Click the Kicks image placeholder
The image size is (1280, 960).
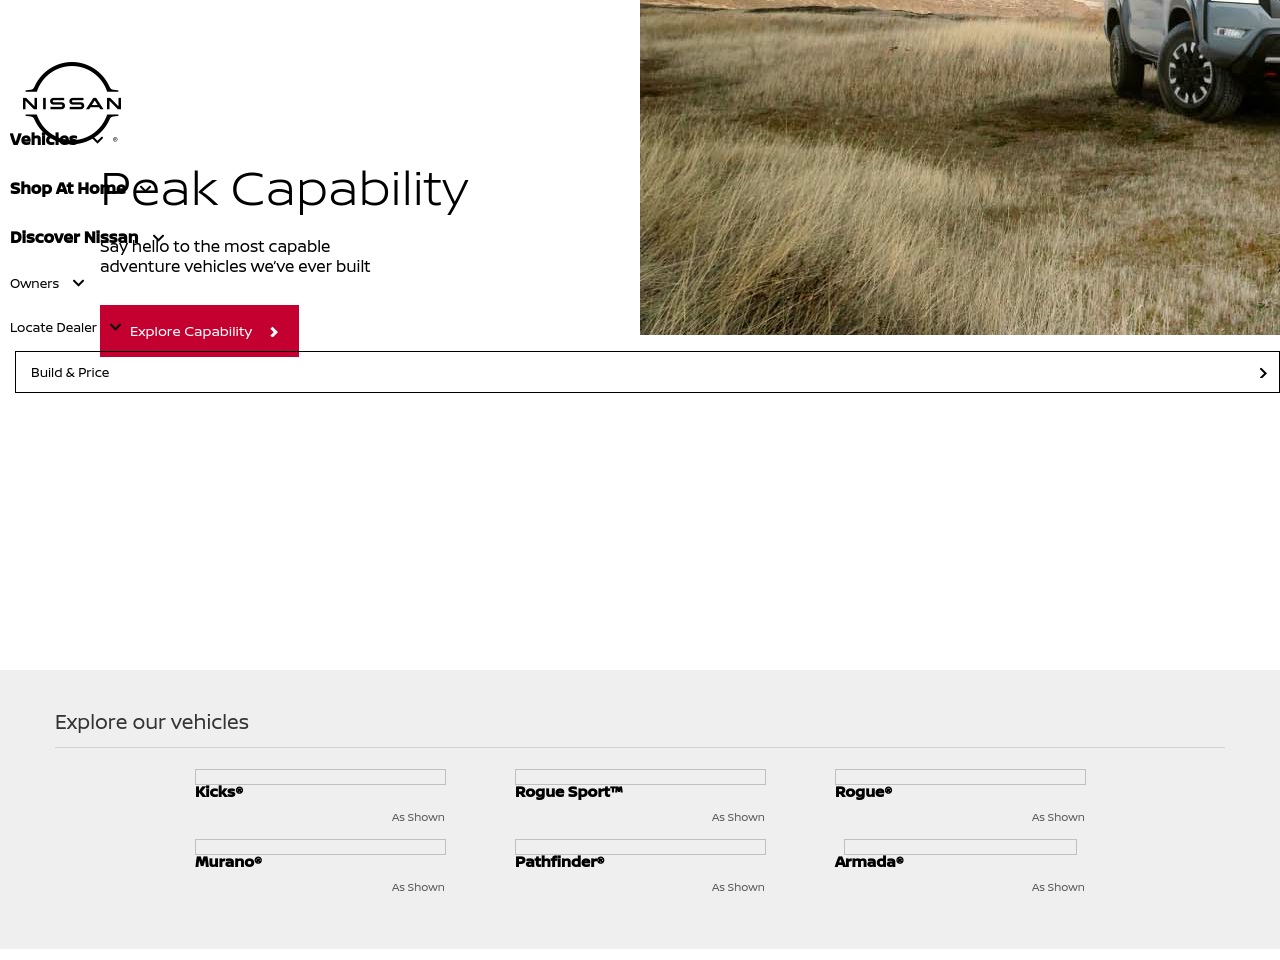[x=320, y=777]
